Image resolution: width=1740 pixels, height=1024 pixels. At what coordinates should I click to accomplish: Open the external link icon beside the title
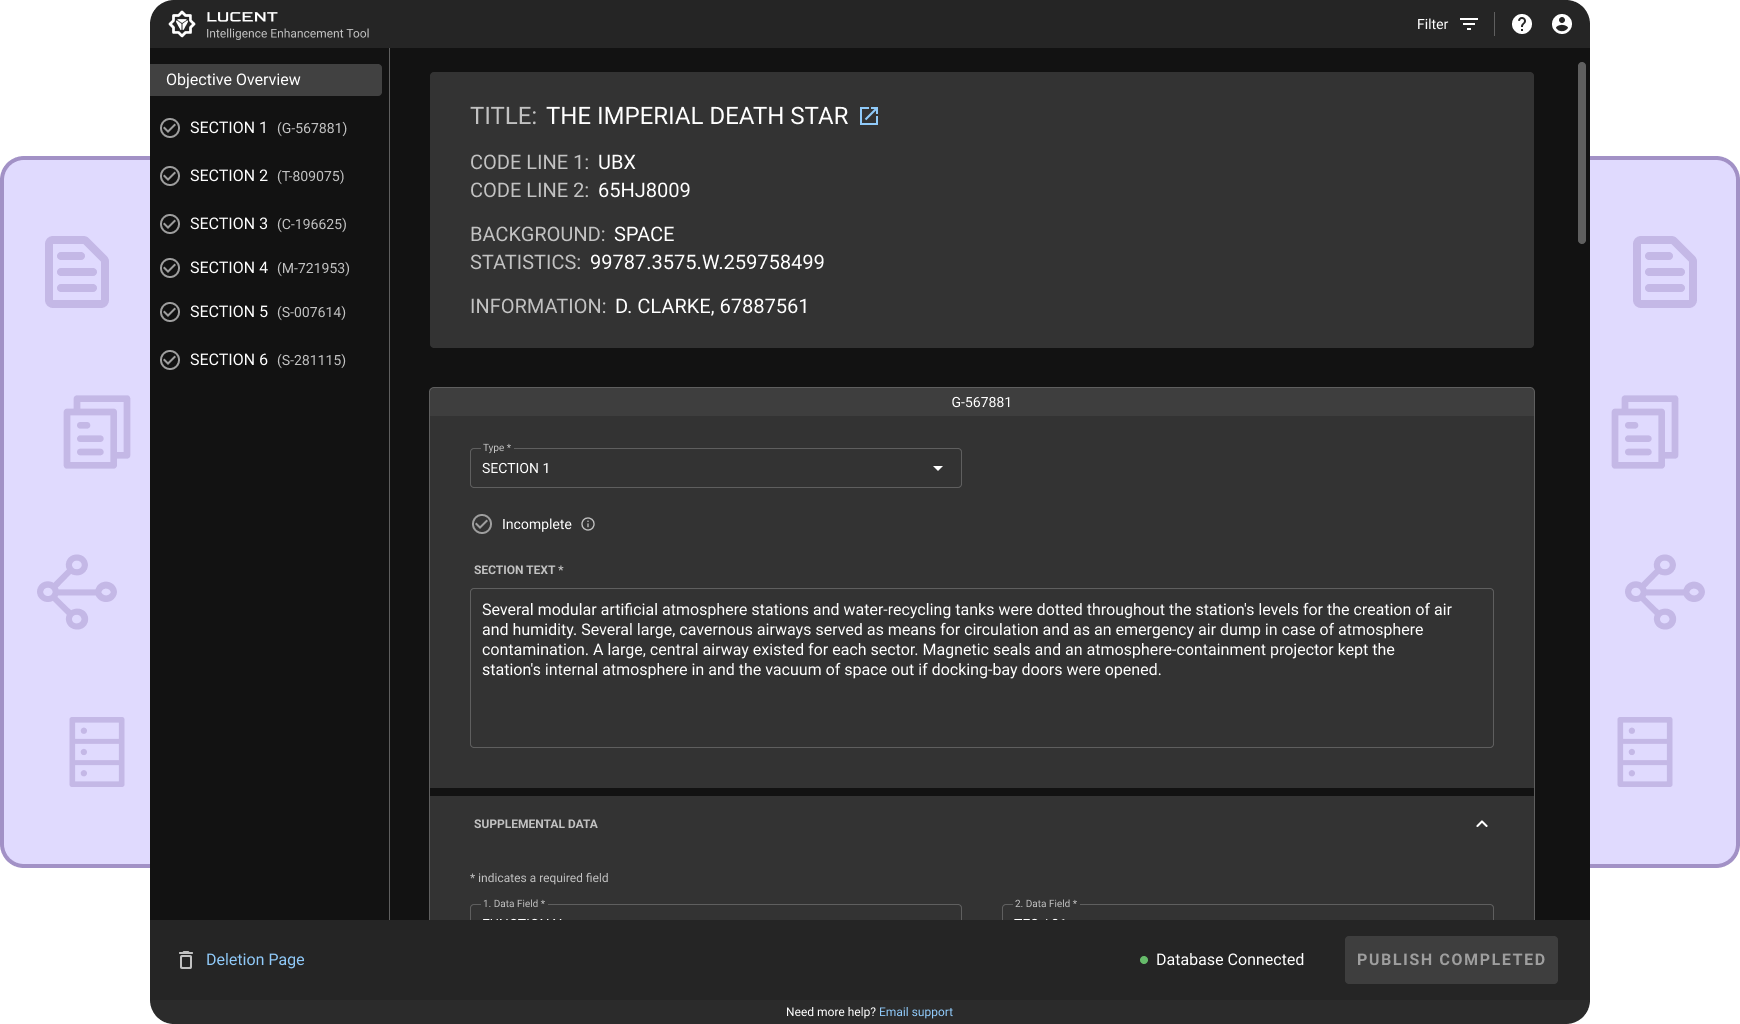point(869,116)
